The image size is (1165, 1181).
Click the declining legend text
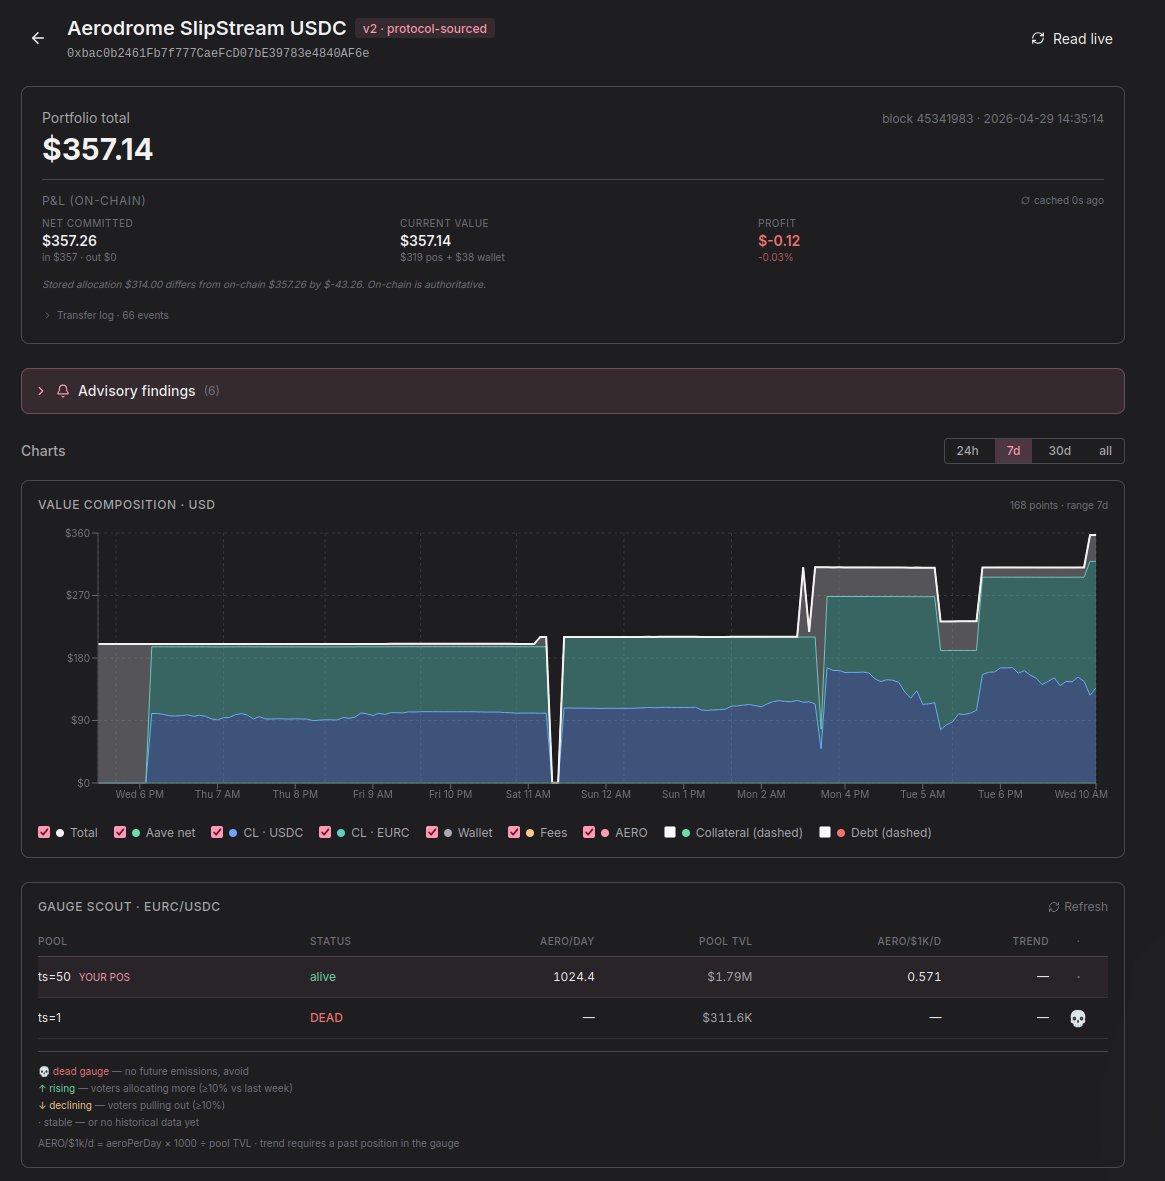point(70,1106)
